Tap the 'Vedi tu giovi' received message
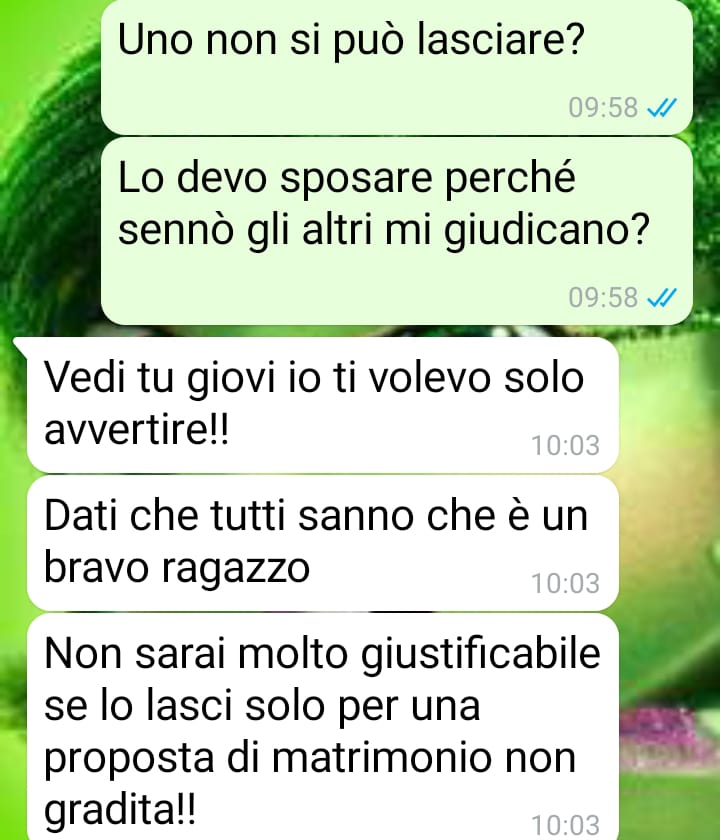The width and height of the screenshot is (720, 840). pos(323,404)
